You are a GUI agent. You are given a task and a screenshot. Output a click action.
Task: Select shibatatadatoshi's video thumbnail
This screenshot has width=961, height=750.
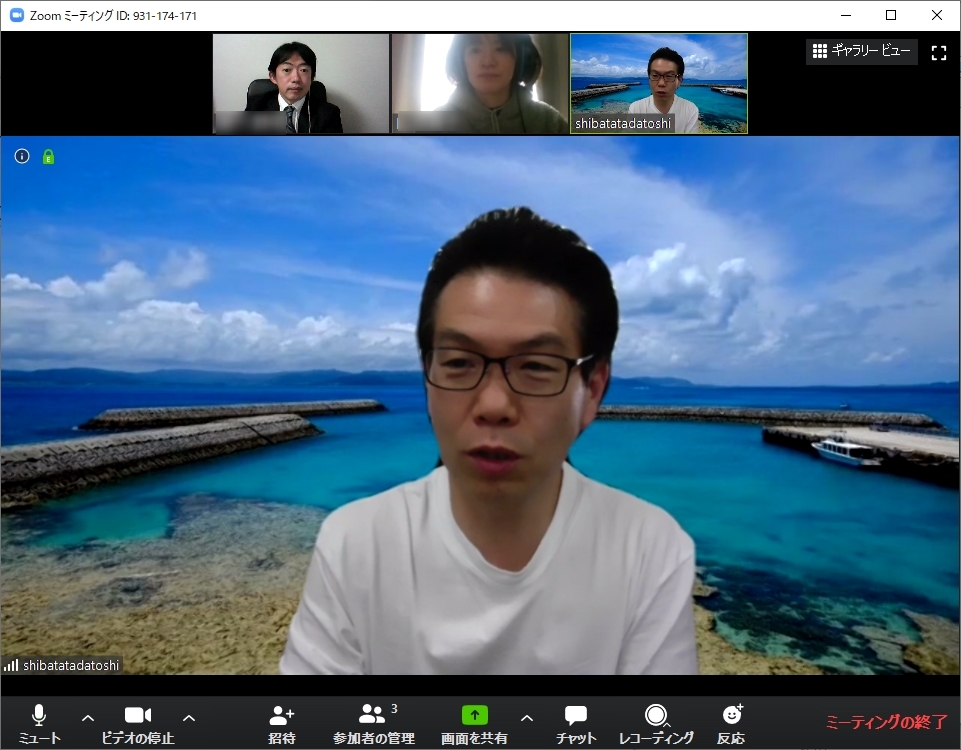point(658,84)
